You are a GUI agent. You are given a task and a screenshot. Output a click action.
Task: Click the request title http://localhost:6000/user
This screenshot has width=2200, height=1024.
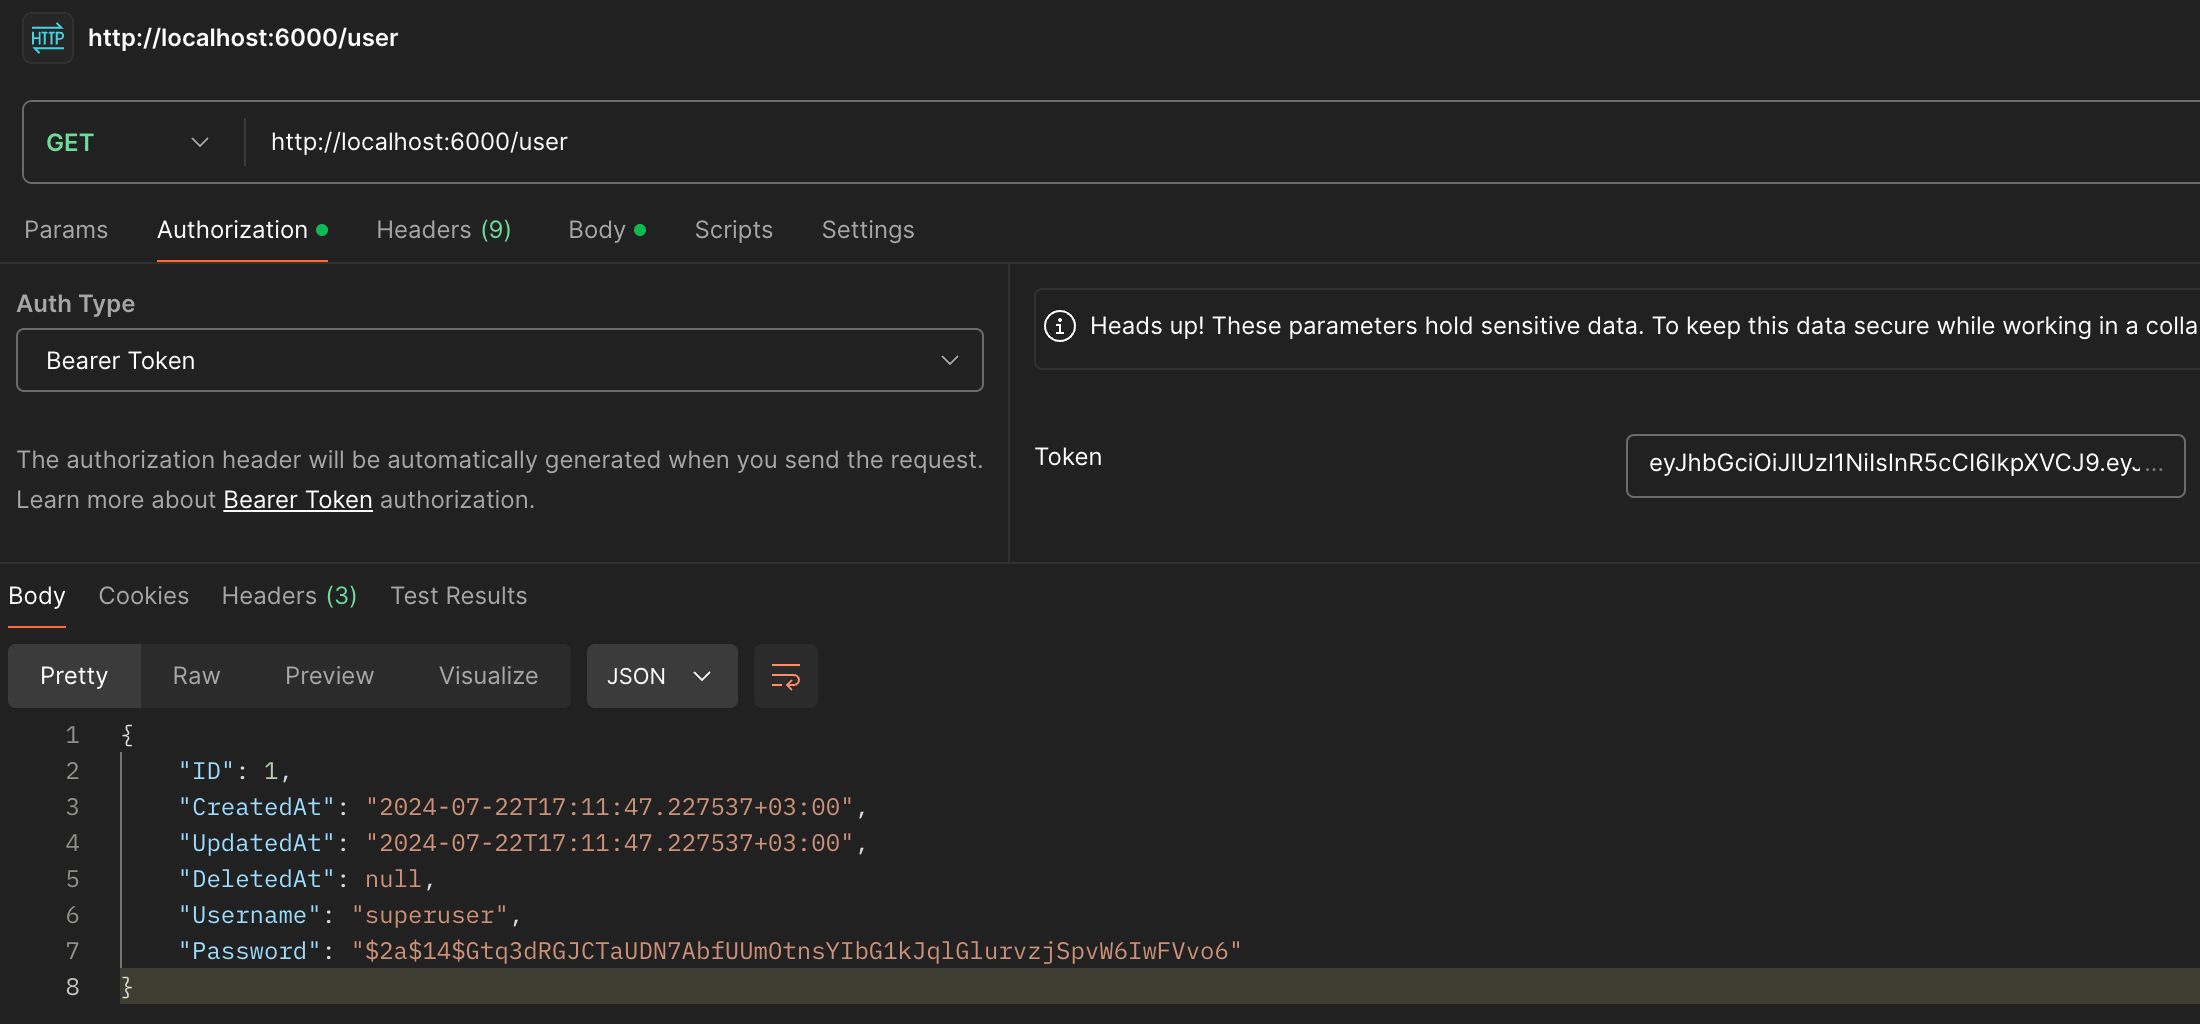coord(243,38)
